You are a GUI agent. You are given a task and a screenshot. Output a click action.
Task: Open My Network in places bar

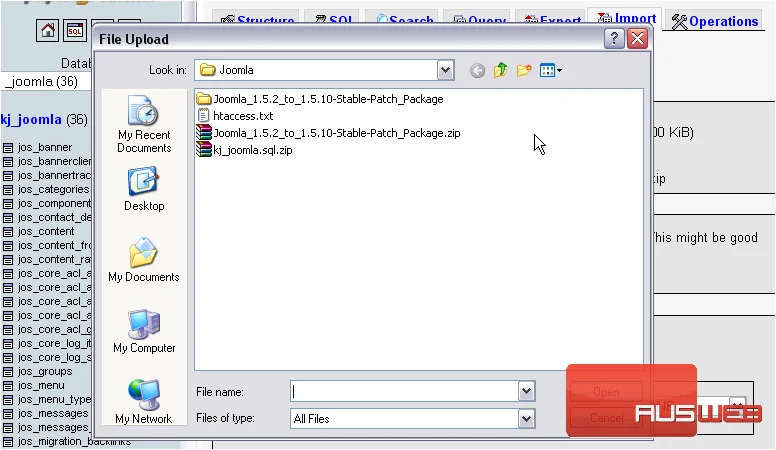coord(144,402)
